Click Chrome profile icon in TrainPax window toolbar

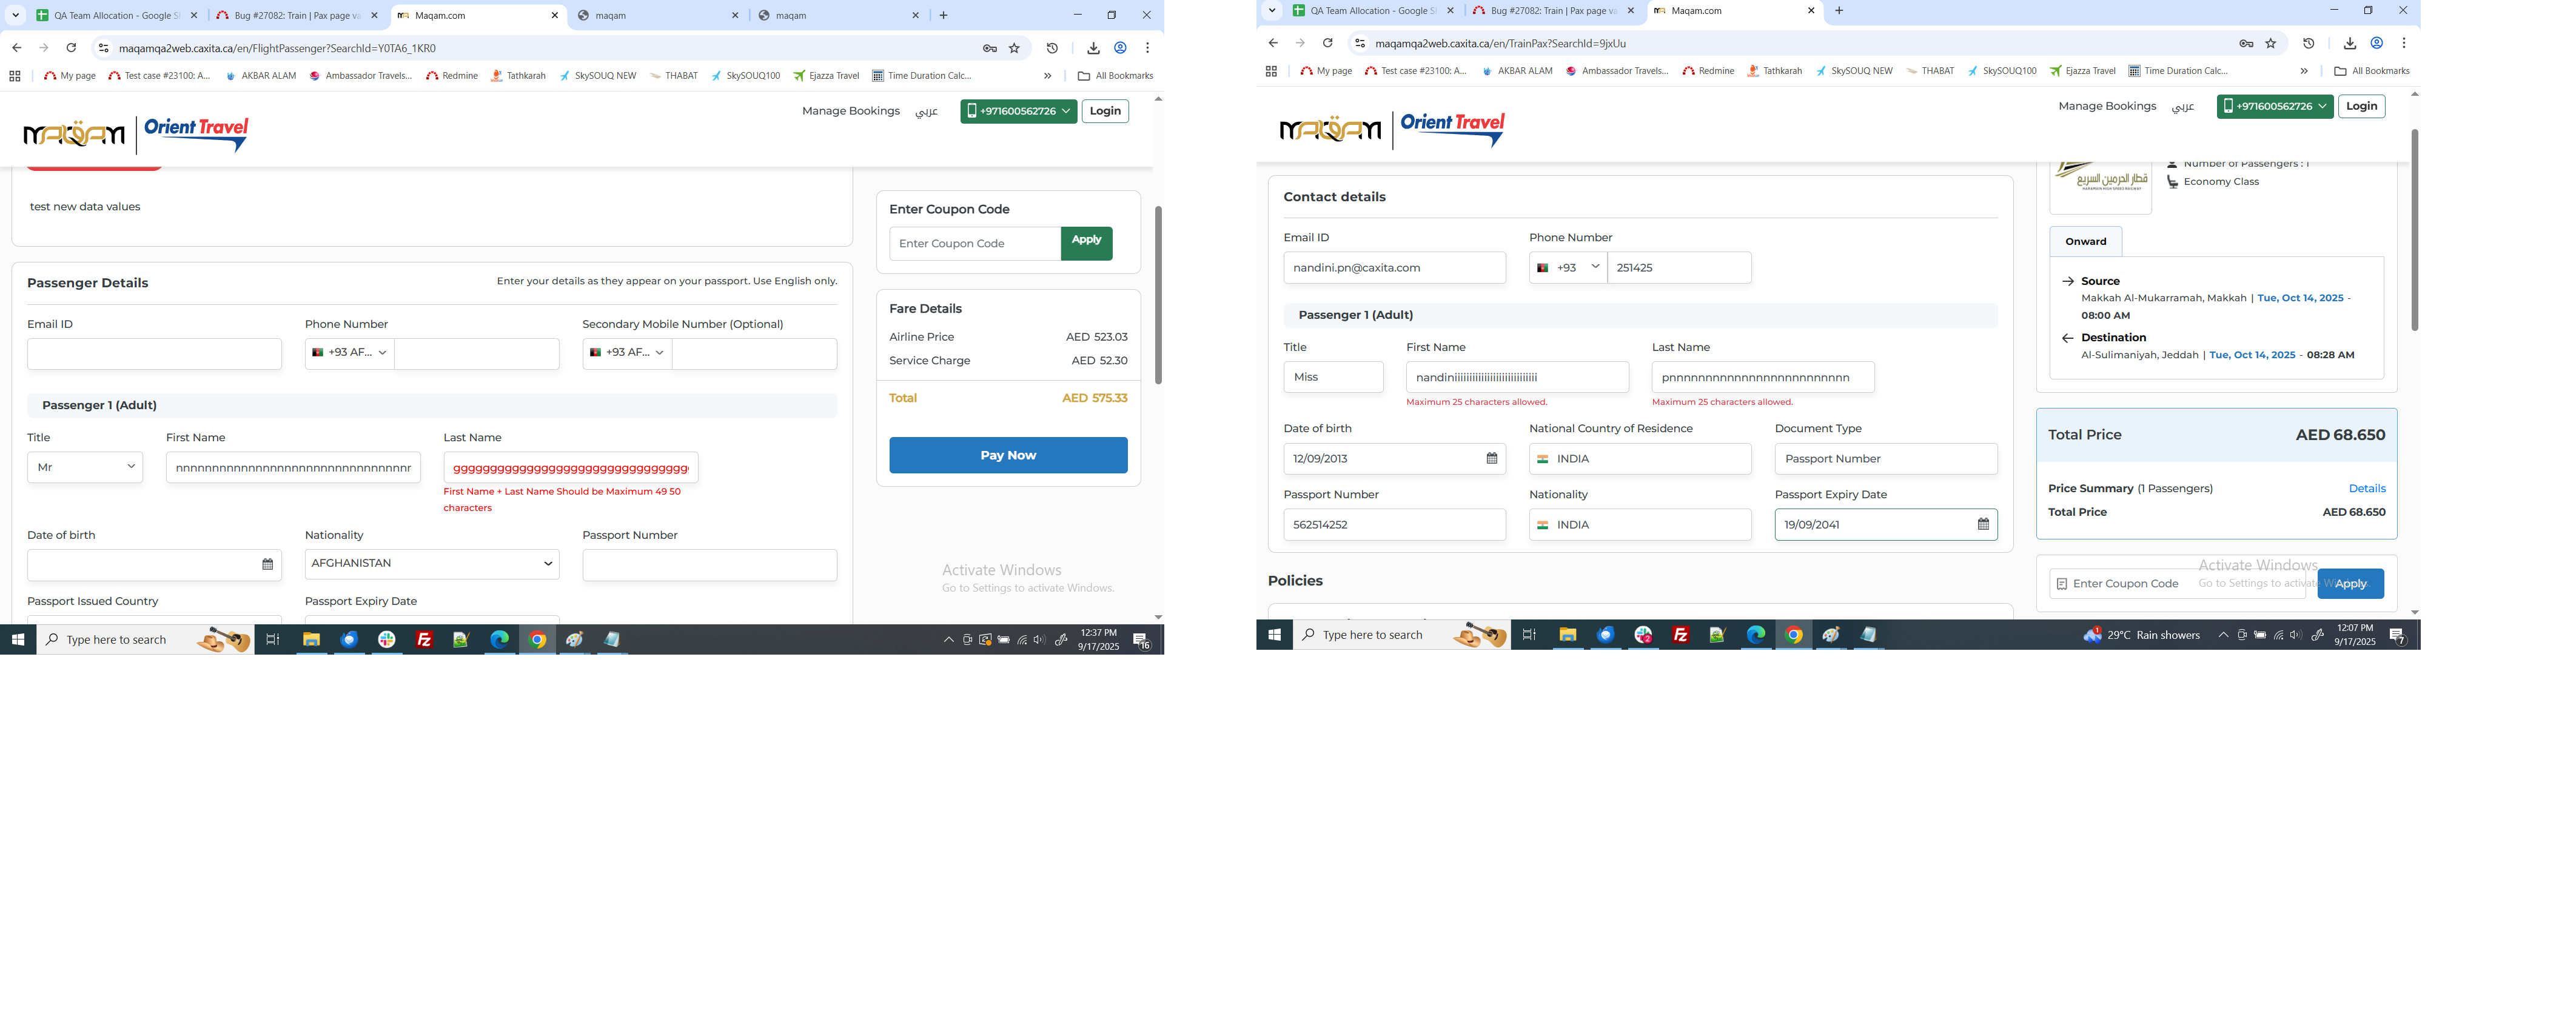(x=2377, y=43)
